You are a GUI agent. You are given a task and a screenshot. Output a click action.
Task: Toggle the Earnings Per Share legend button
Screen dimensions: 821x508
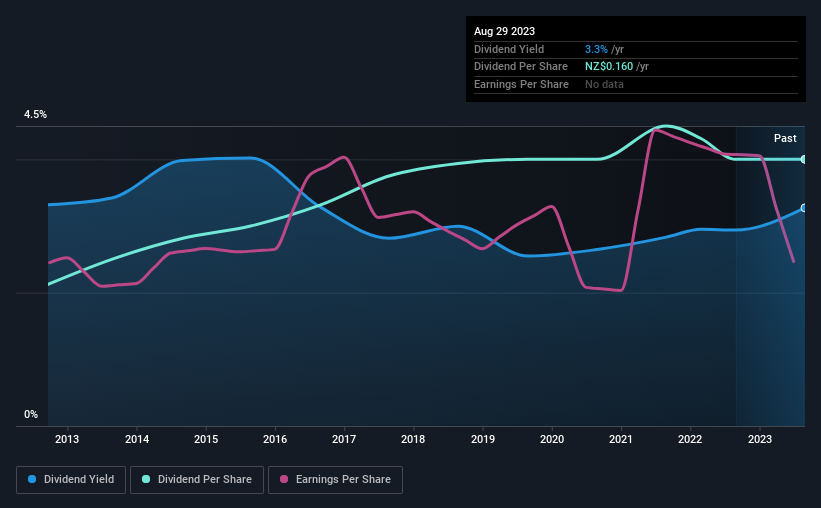(335, 480)
